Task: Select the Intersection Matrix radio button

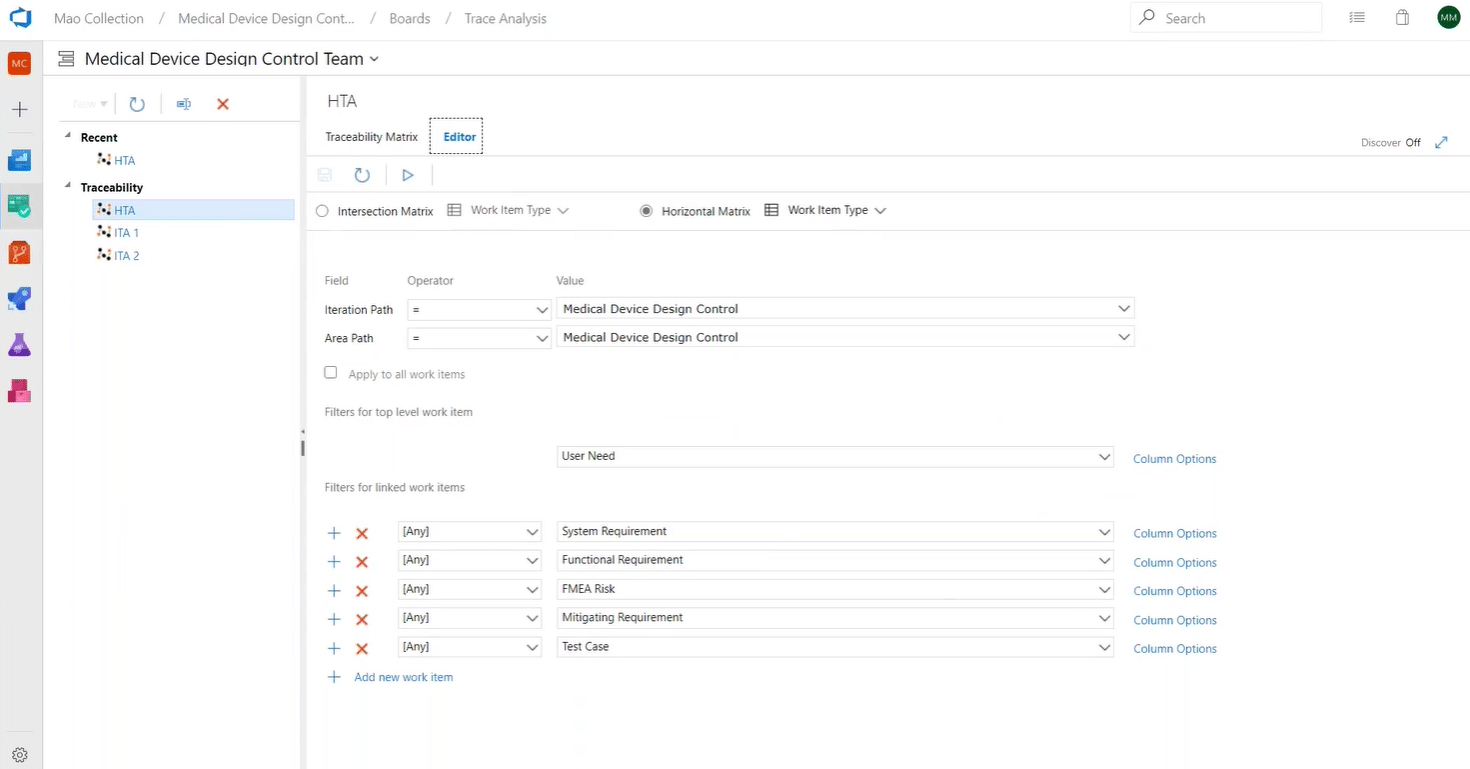Action: coord(321,210)
